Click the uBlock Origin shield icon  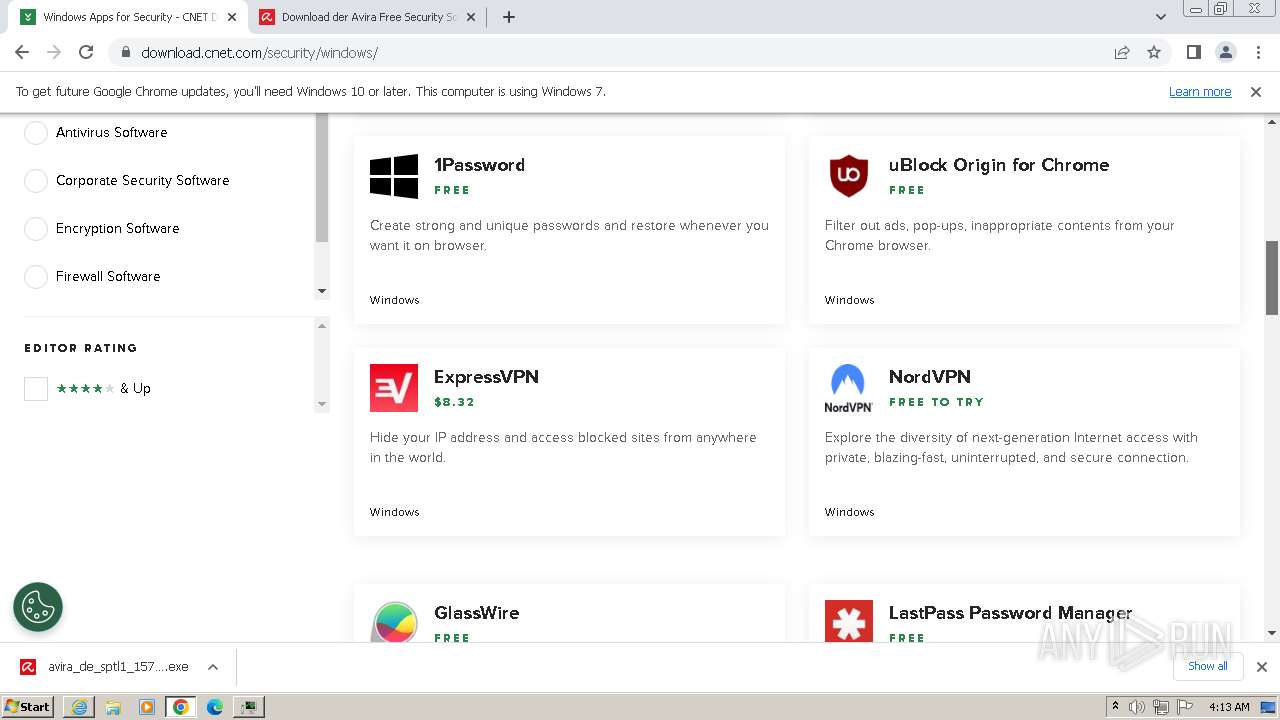coord(849,176)
